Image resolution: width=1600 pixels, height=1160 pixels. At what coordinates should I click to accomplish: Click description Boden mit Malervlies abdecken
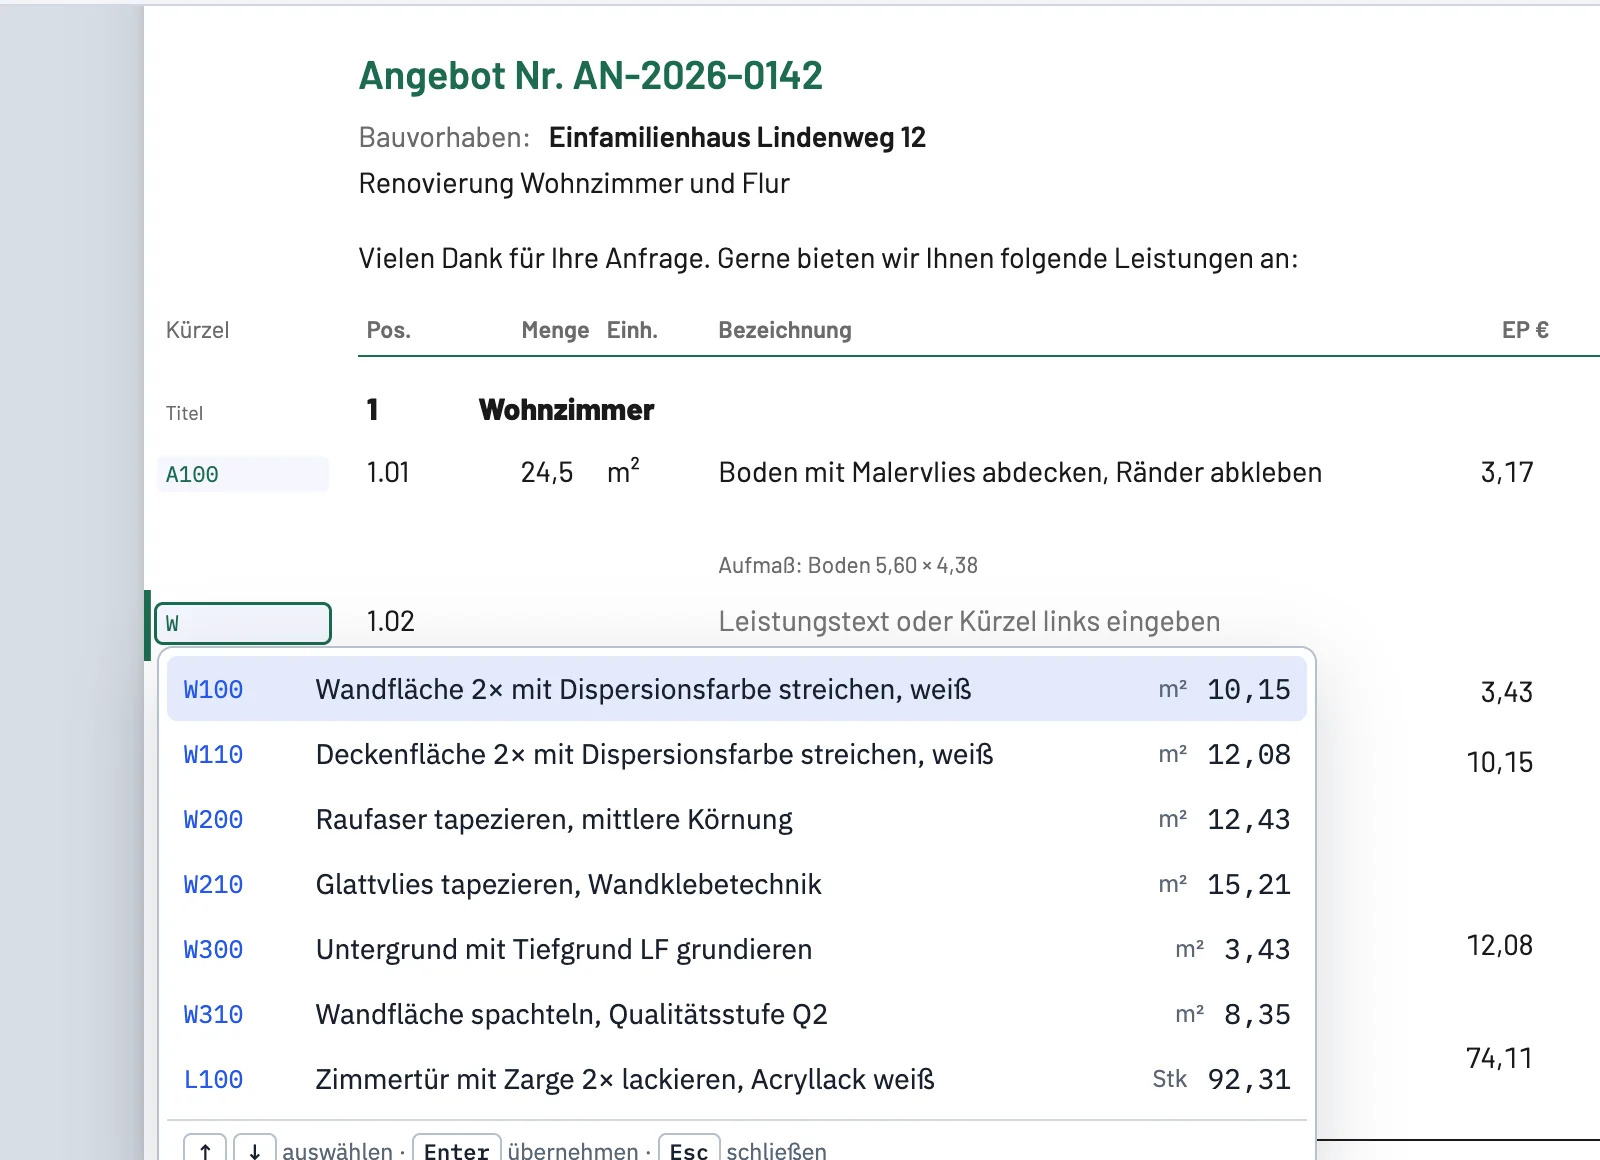pos(1020,472)
